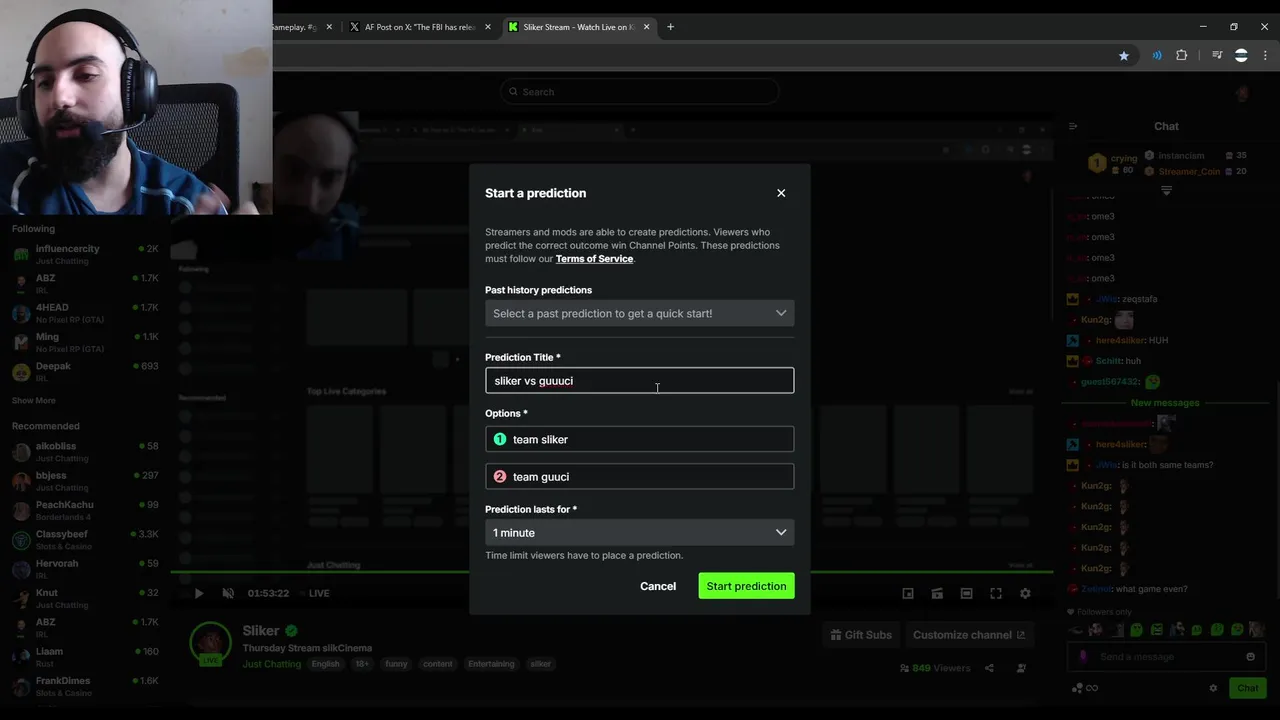Open PeachKachu recommended channel
The height and width of the screenshot is (720, 1280).
pos(85,511)
